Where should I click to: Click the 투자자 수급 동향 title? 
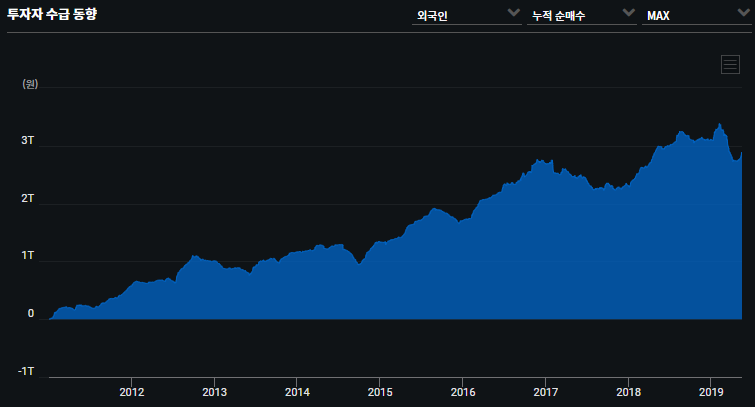(52, 14)
